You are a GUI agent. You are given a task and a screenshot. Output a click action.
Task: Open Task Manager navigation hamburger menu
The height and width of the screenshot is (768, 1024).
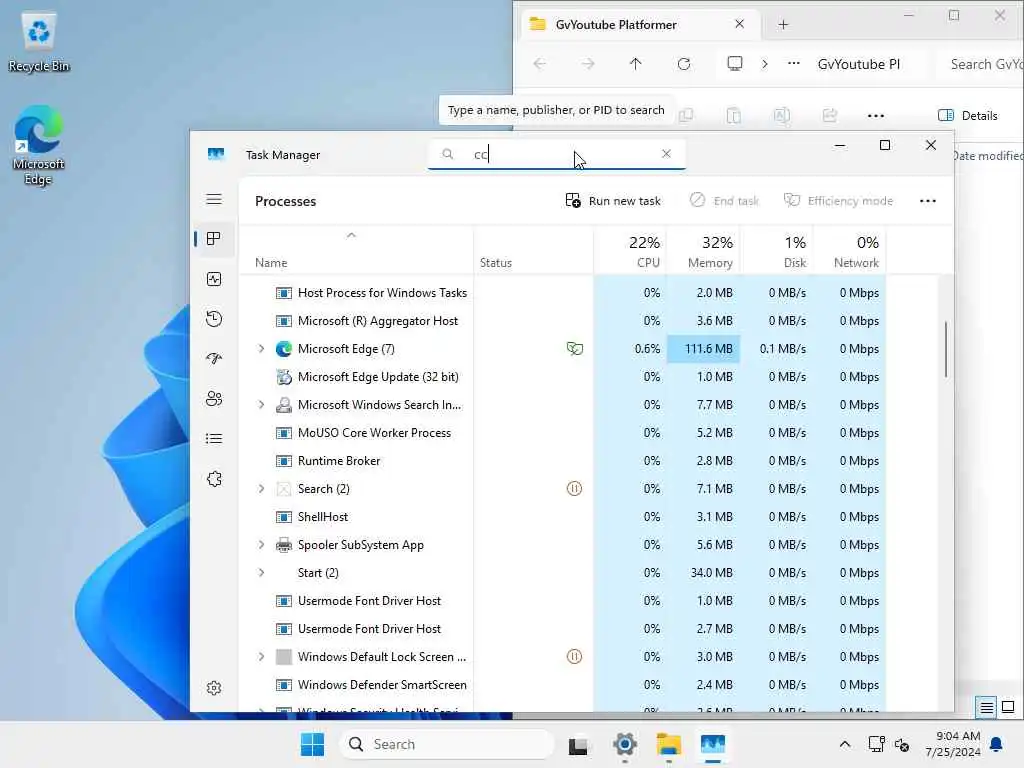click(x=214, y=199)
